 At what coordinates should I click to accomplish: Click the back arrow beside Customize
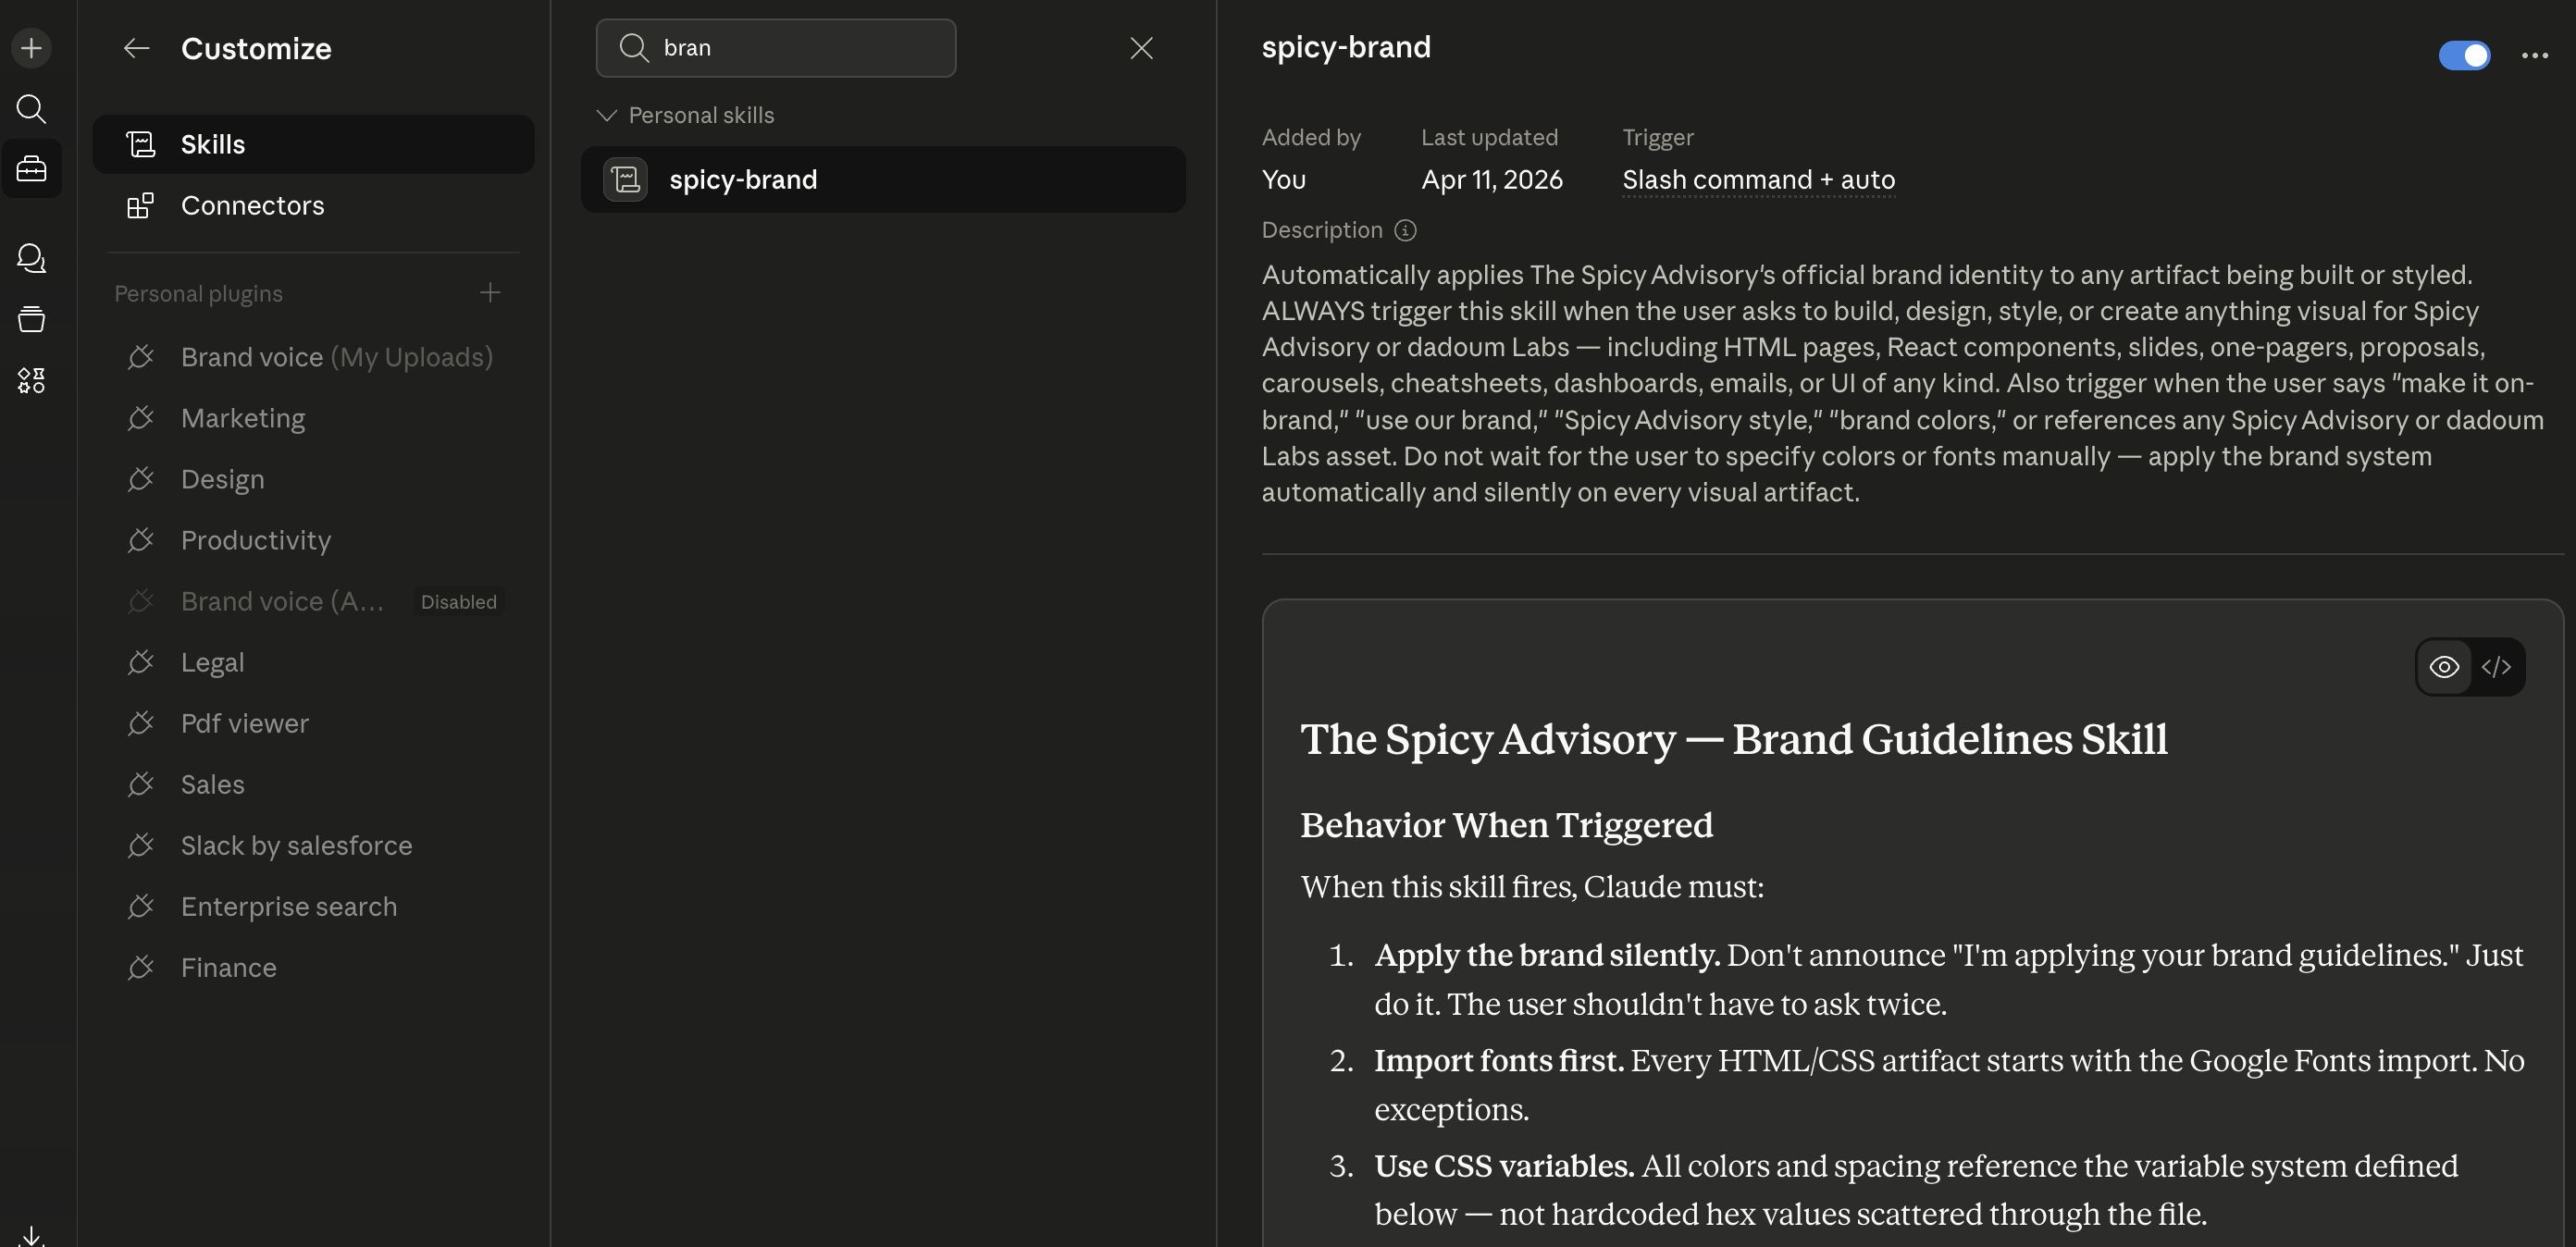click(136, 48)
